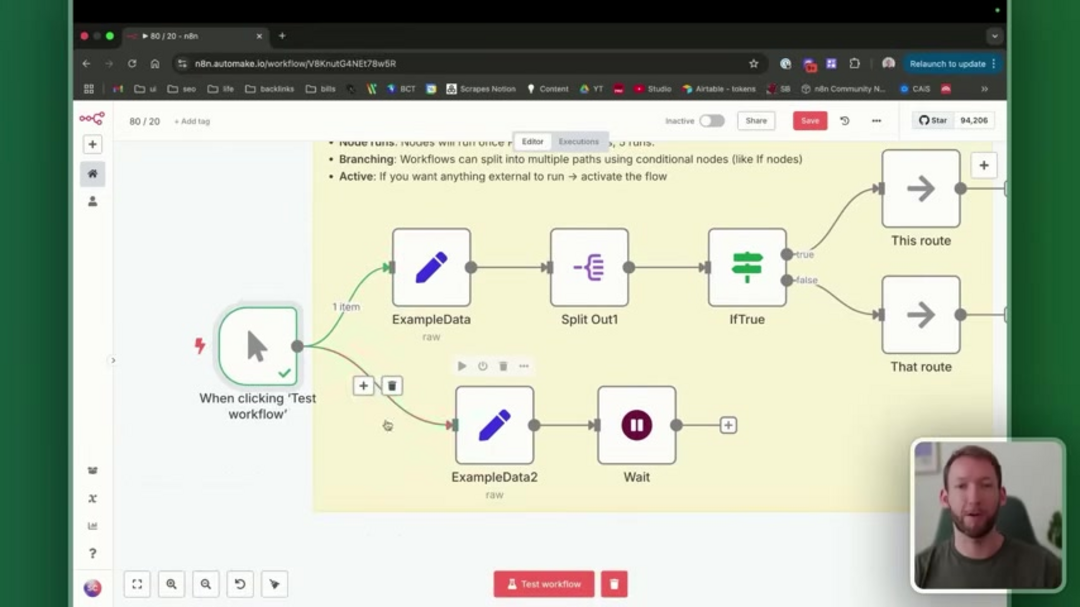Switch to the Editor tab
Screen dimensions: 1080x607
[x=533, y=142]
